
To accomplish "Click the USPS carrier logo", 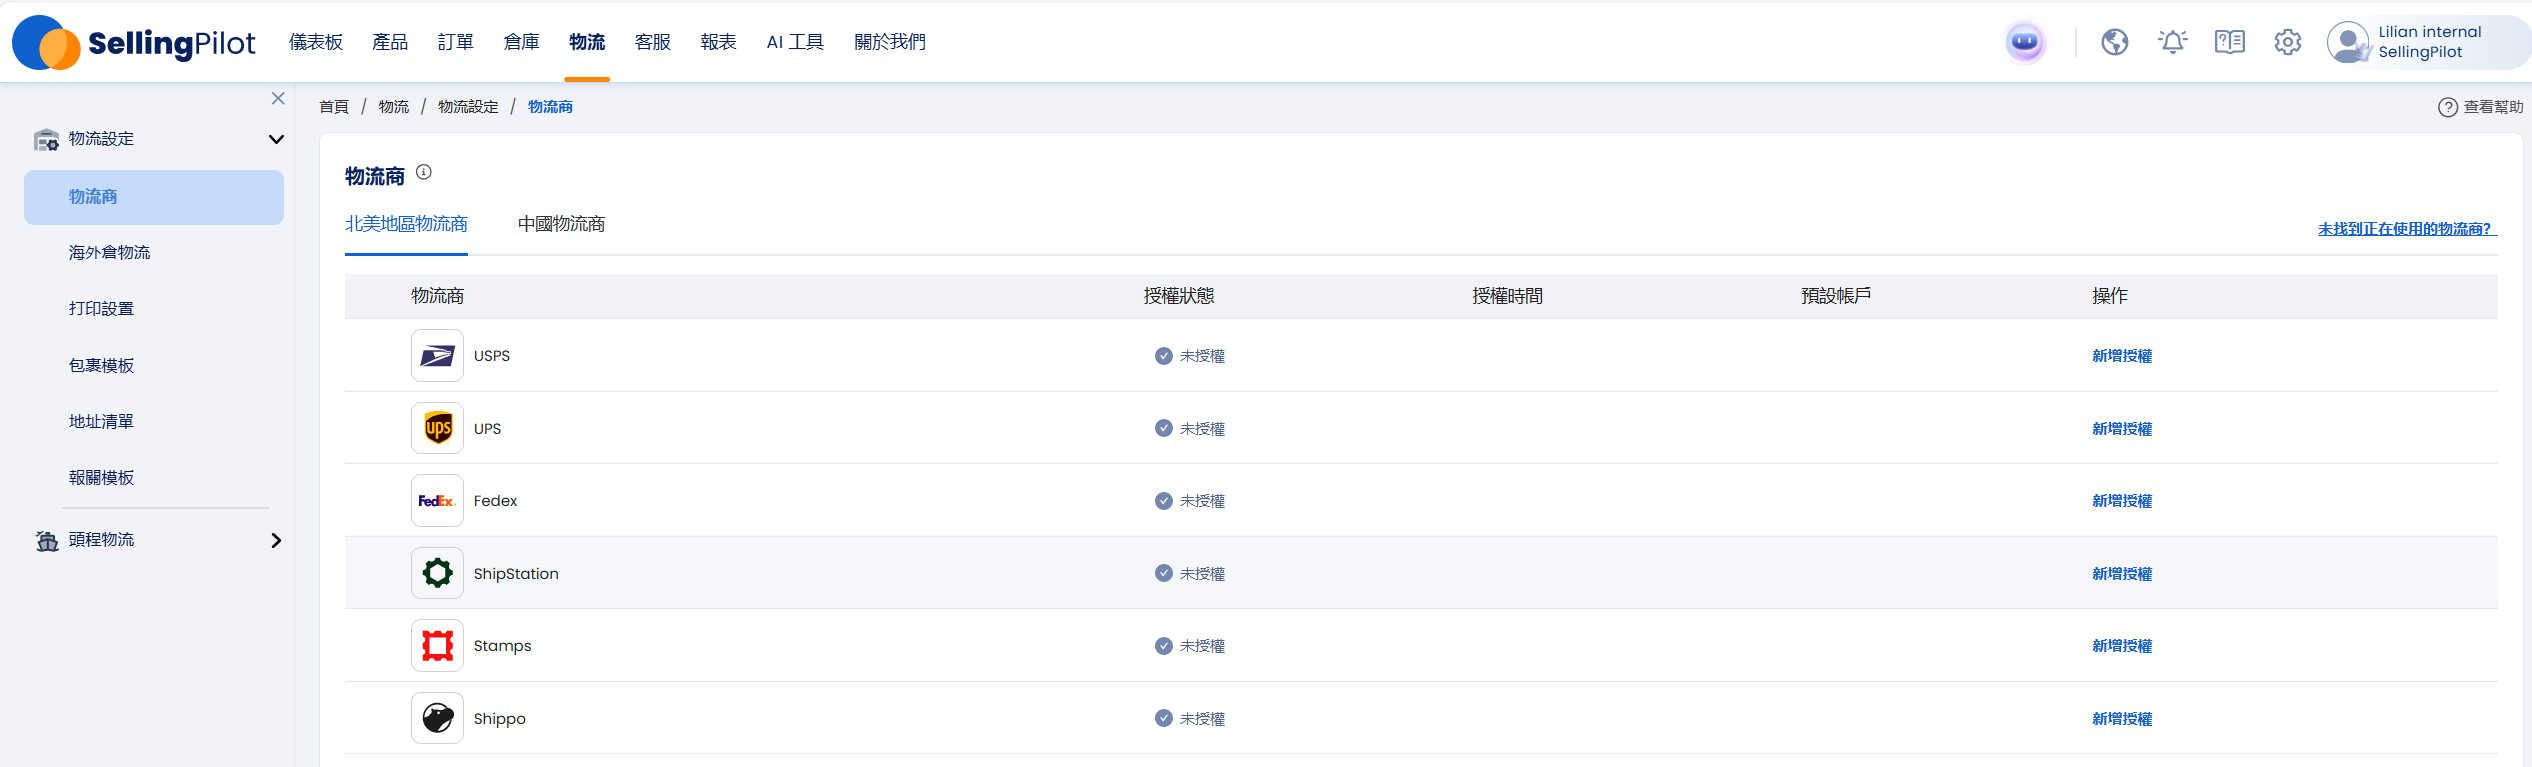I will tap(437, 356).
